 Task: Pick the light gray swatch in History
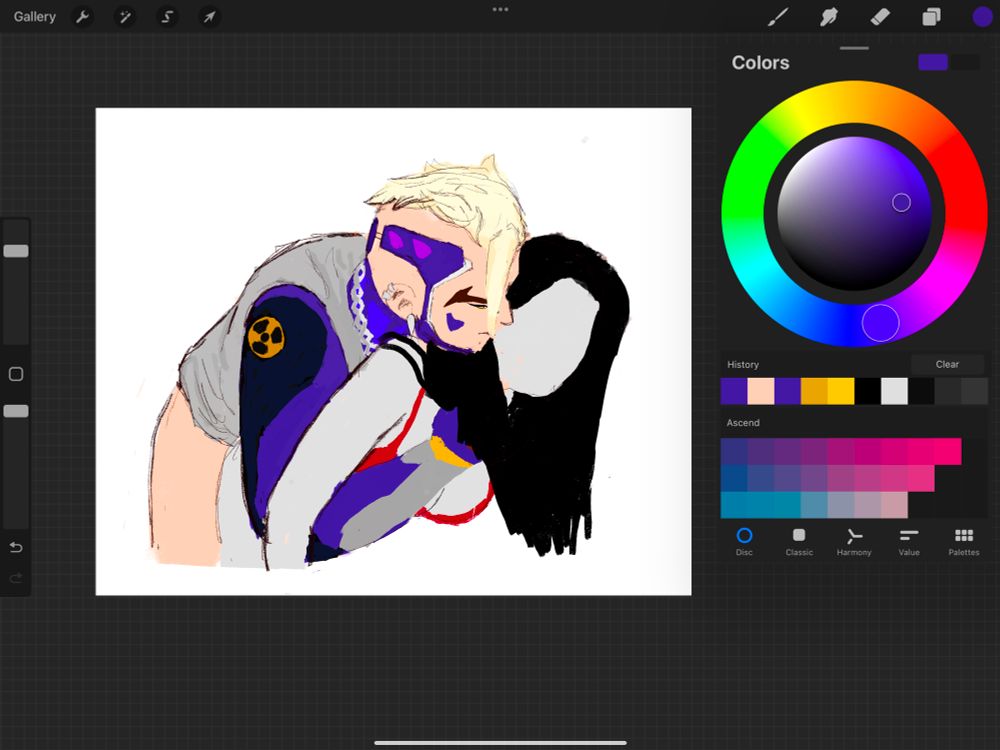click(894, 391)
